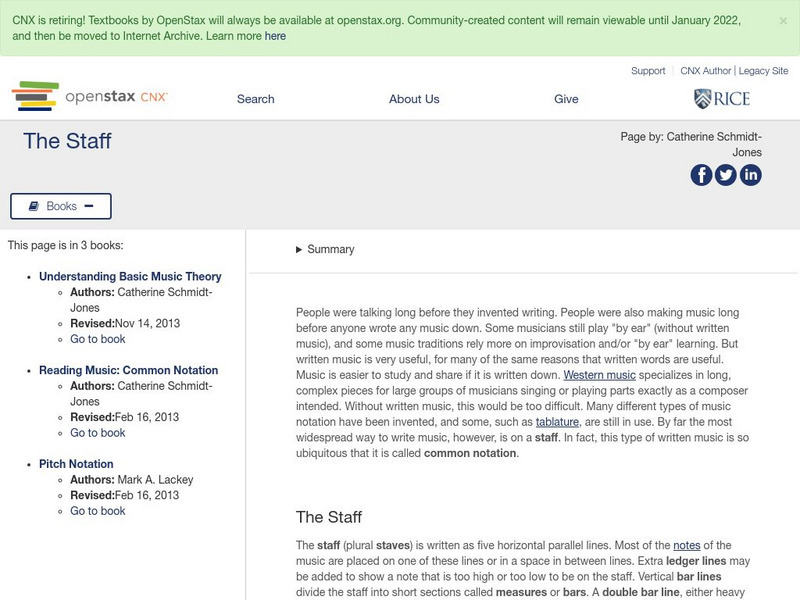Go to book under Pitch Notation
The width and height of the screenshot is (800, 600).
[x=98, y=511]
